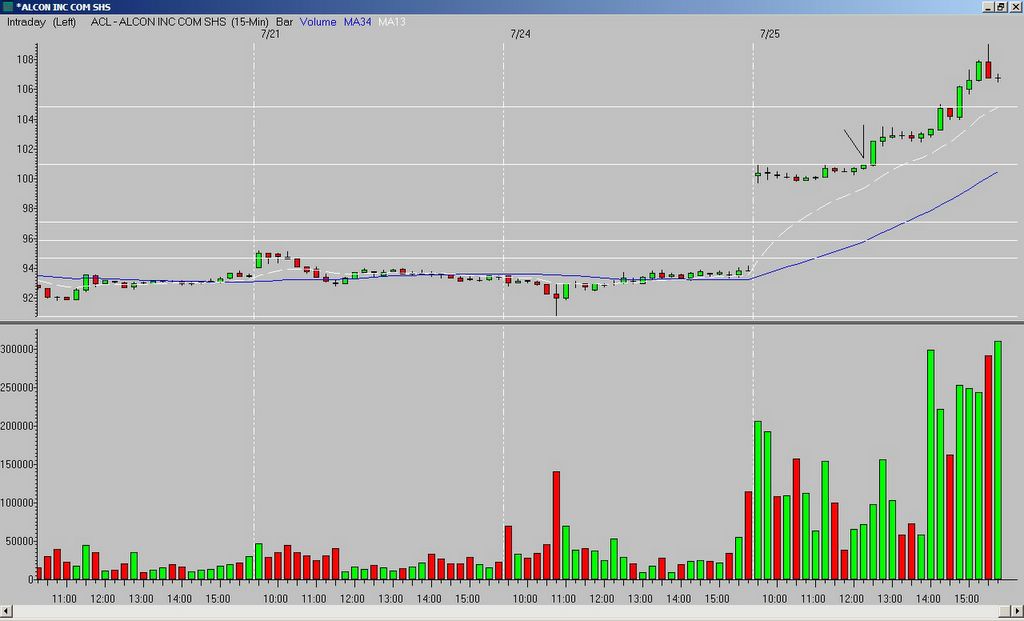
Task: Click the 96 price axis label
Action: (x=27, y=239)
